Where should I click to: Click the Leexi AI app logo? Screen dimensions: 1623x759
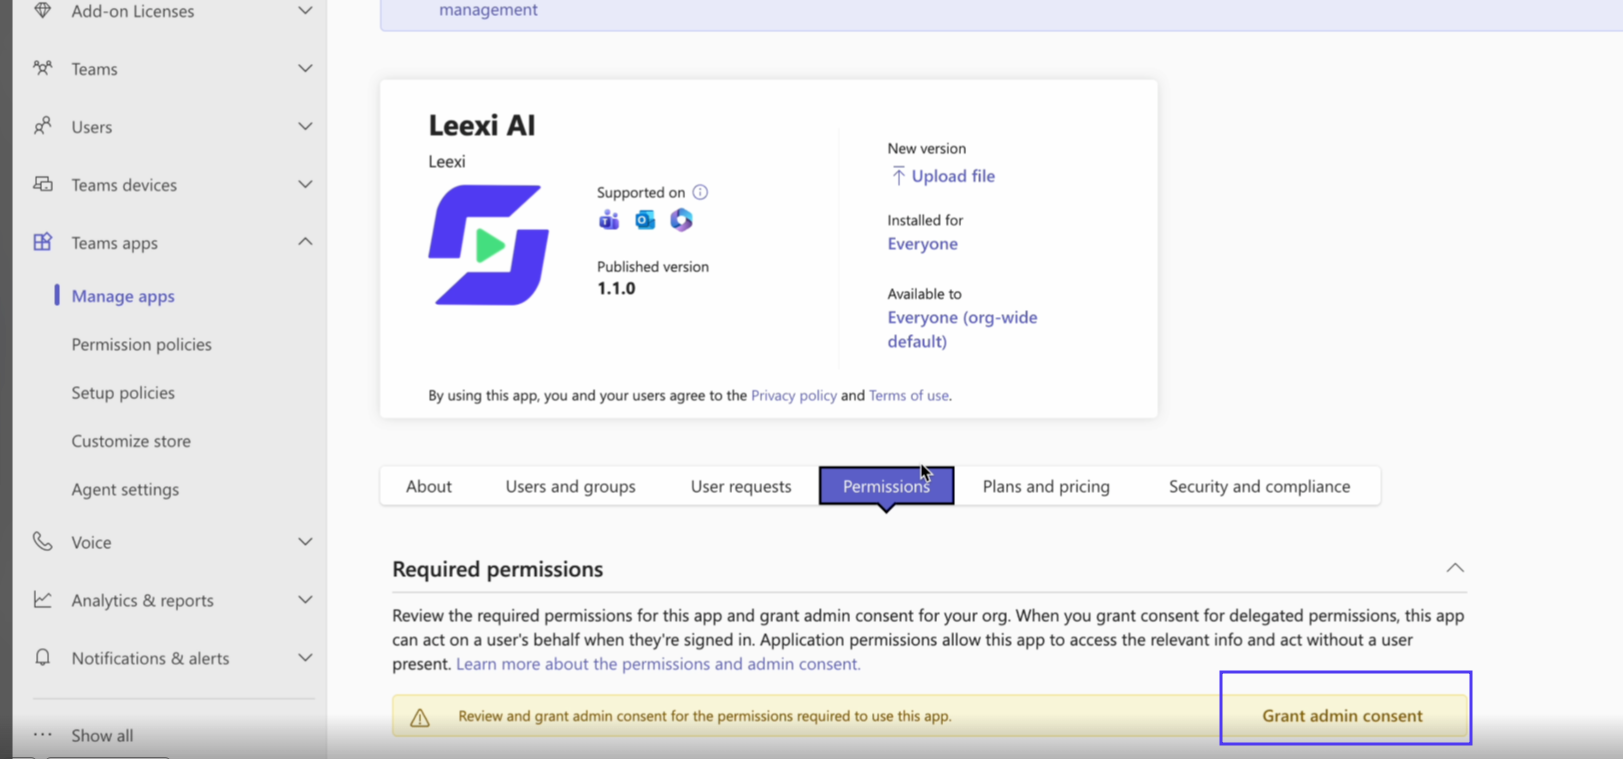tap(488, 245)
